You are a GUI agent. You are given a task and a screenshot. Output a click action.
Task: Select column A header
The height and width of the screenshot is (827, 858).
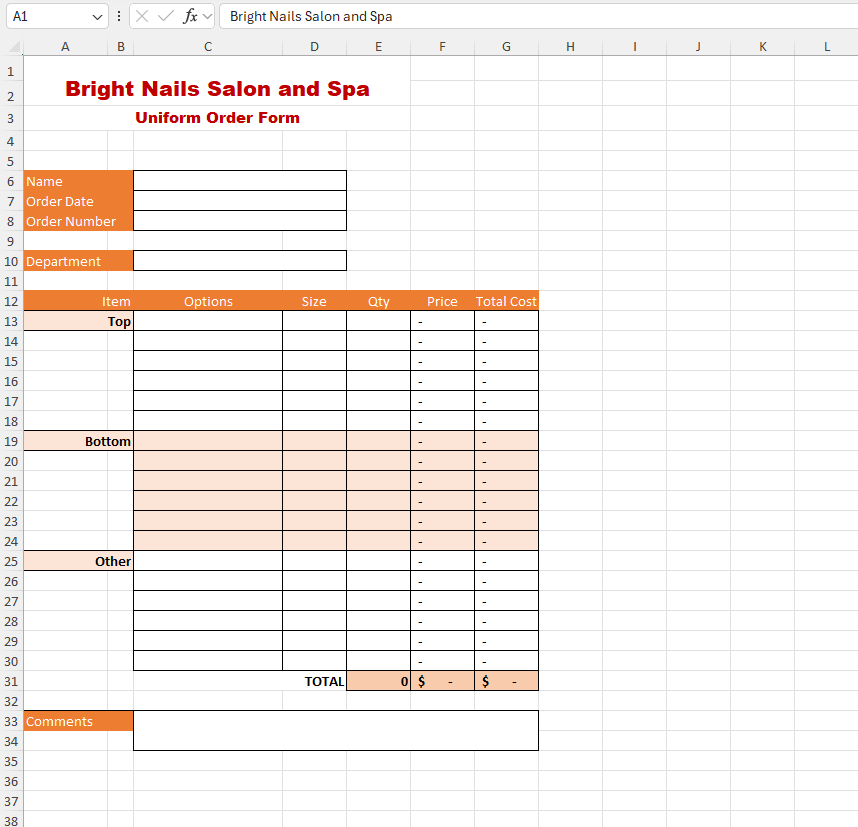(65, 47)
